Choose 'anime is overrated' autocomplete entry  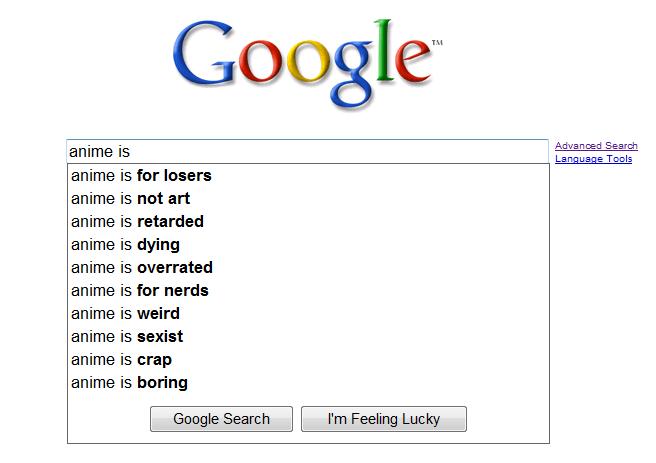tap(141, 268)
